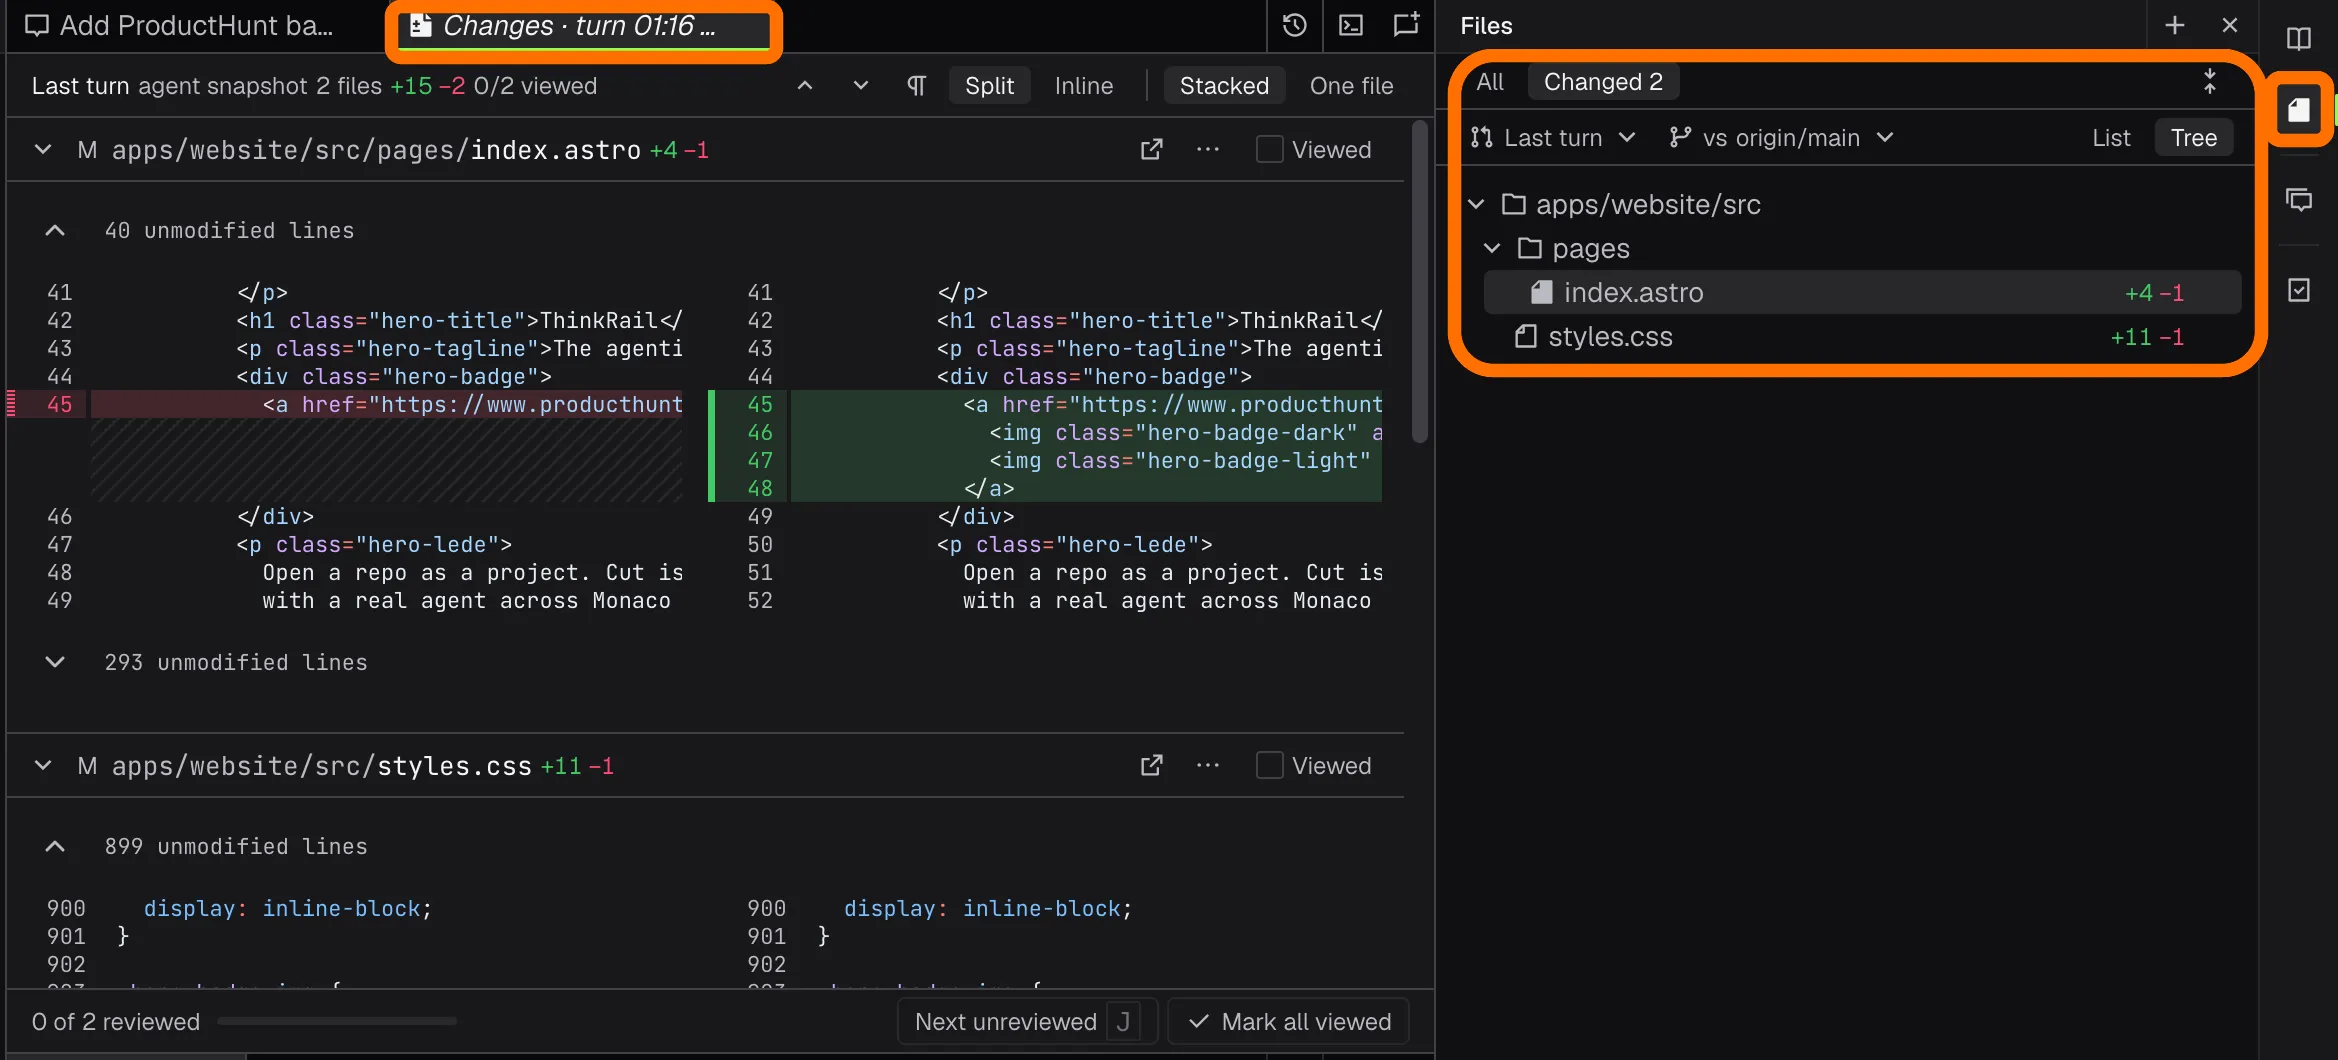Show Changed 2 files tab
The width and height of the screenshot is (2338, 1060).
coord(1603,82)
